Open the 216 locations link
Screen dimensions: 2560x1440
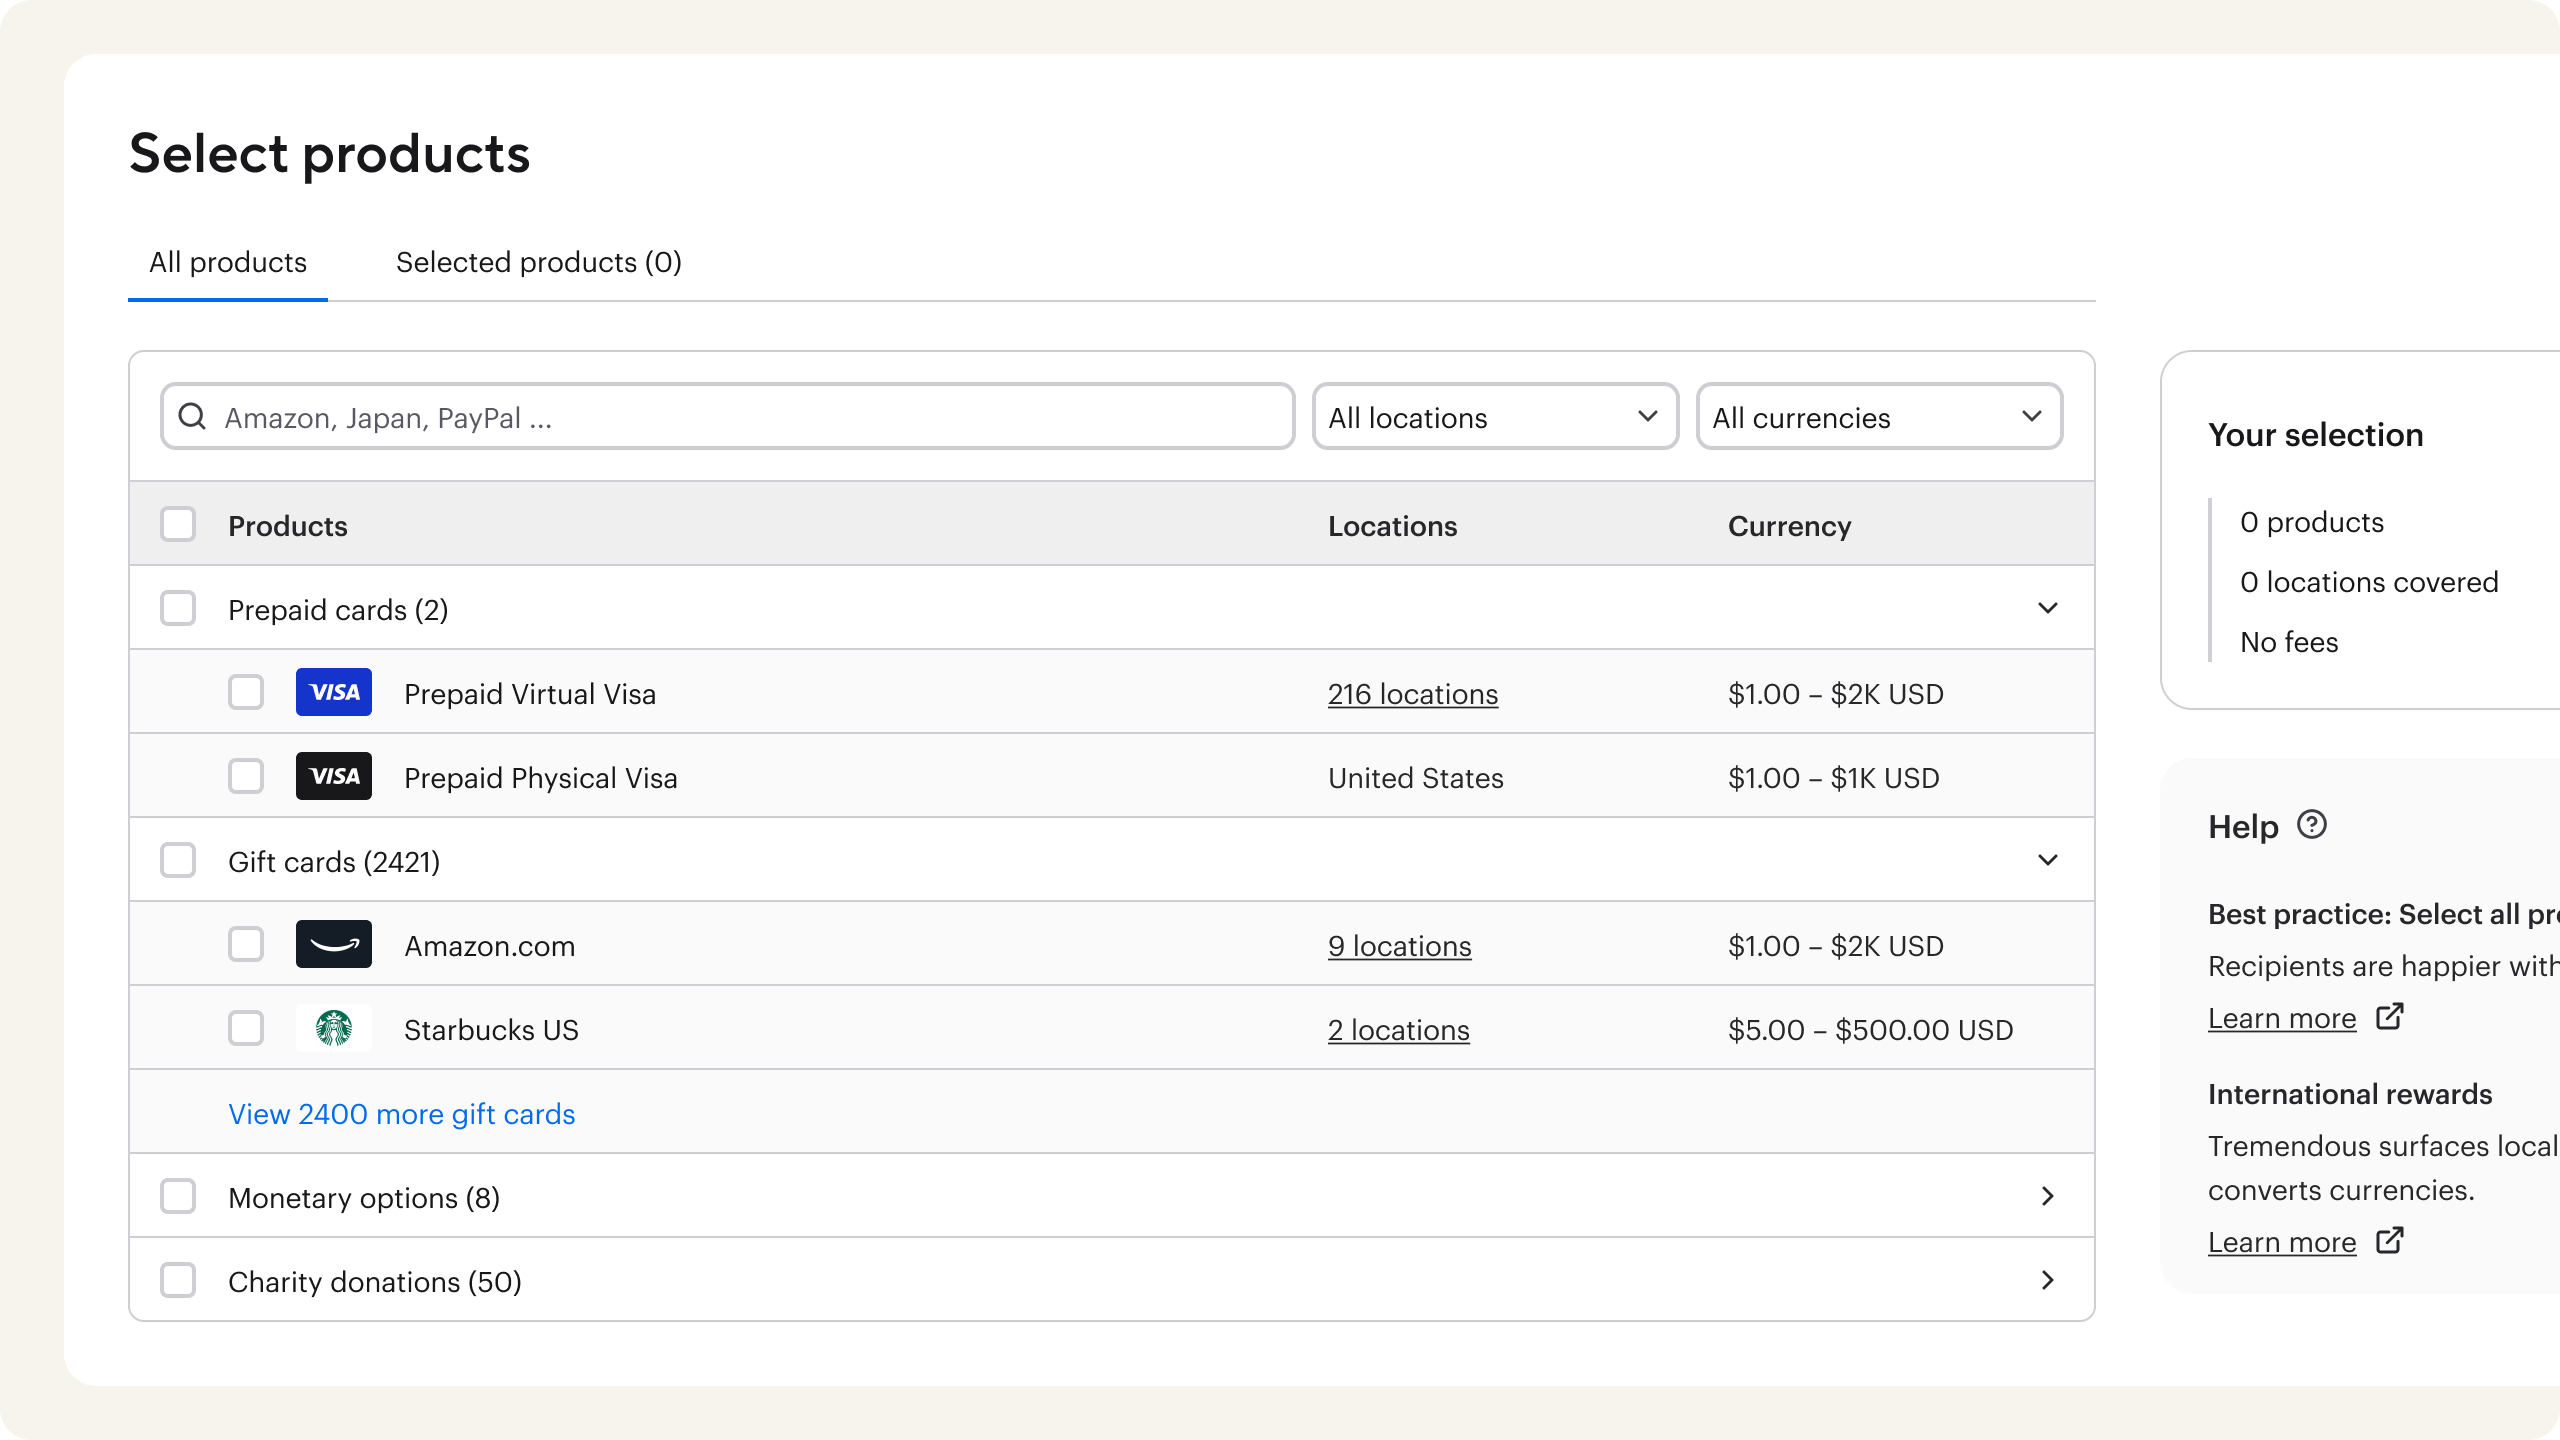pyautogui.click(x=1412, y=694)
